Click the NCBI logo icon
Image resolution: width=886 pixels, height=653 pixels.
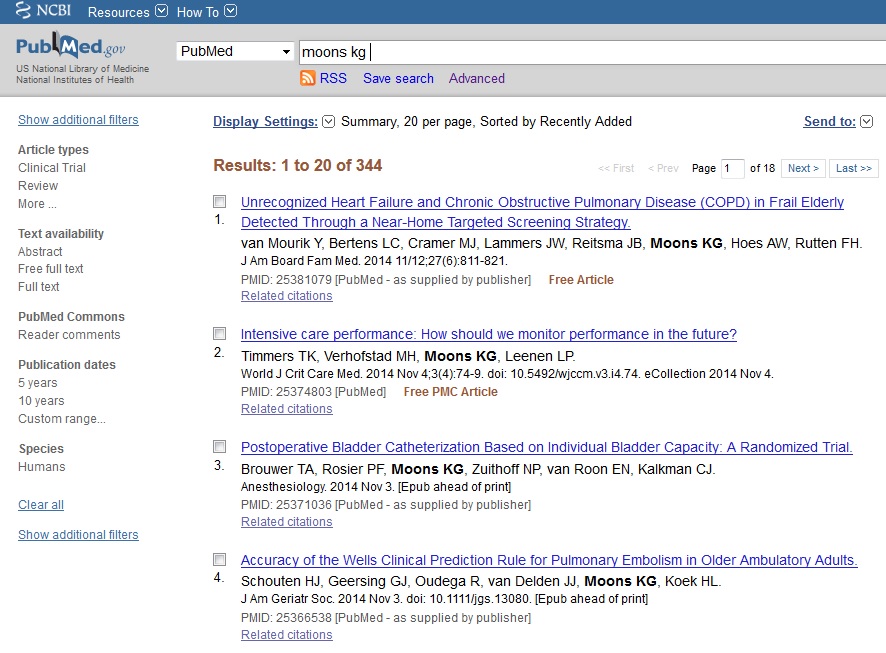coord(43,10)
